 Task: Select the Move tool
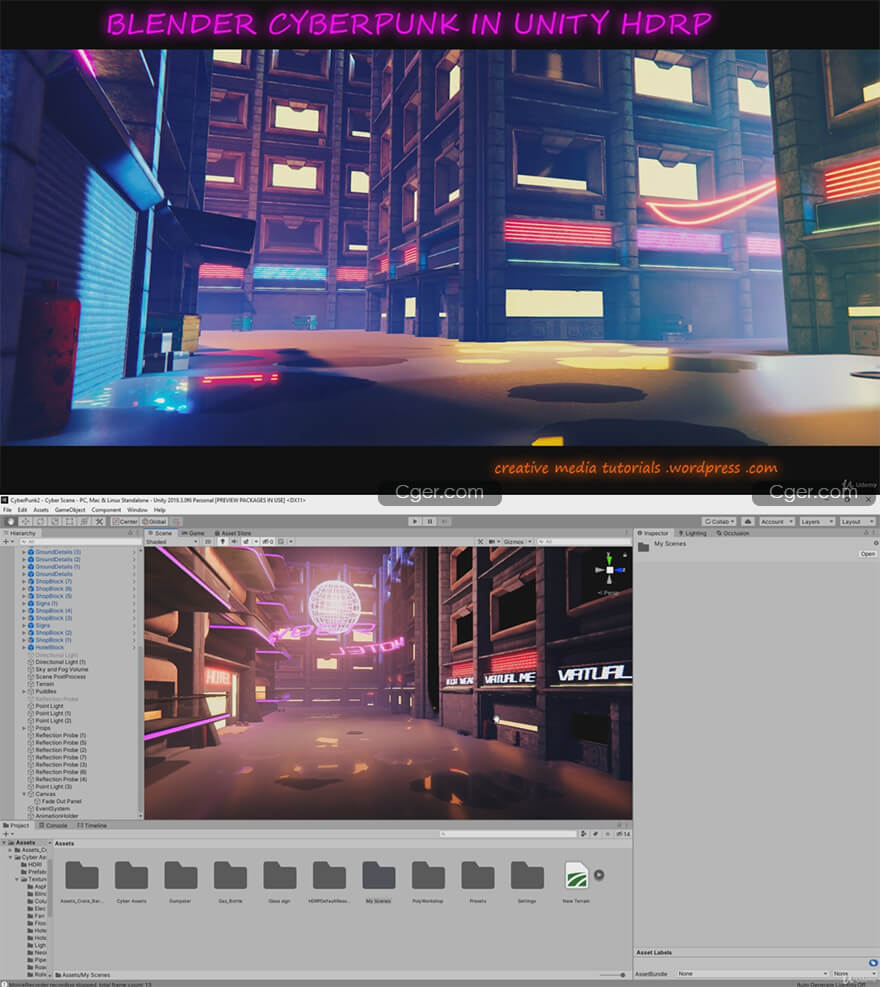click(x=26, y=521)
